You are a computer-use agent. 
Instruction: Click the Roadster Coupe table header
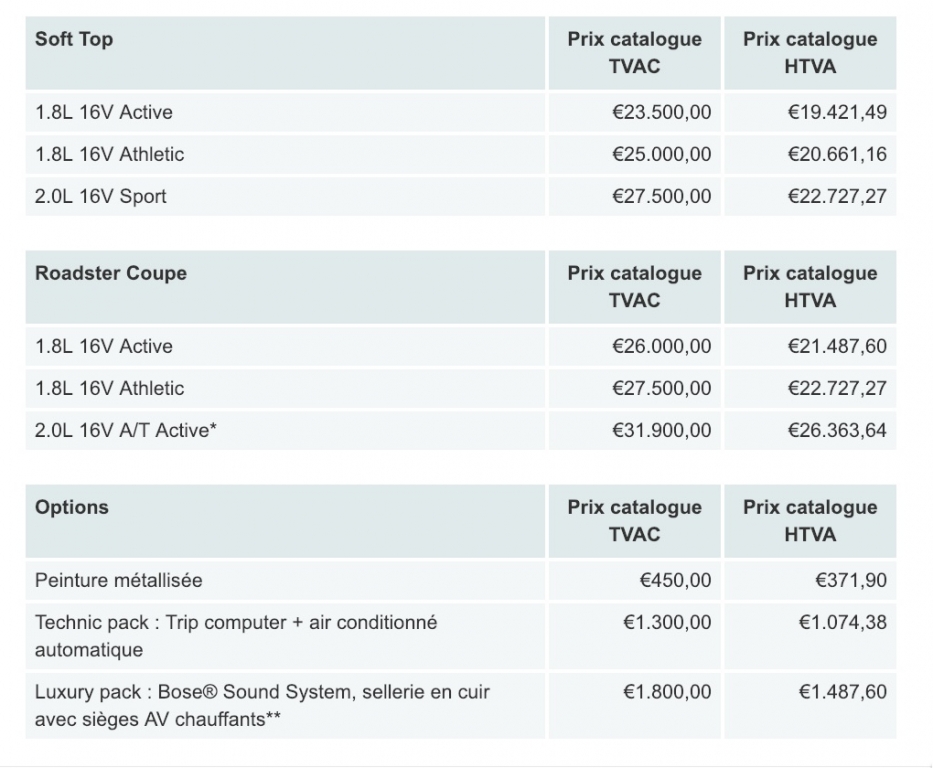point(111,273)
